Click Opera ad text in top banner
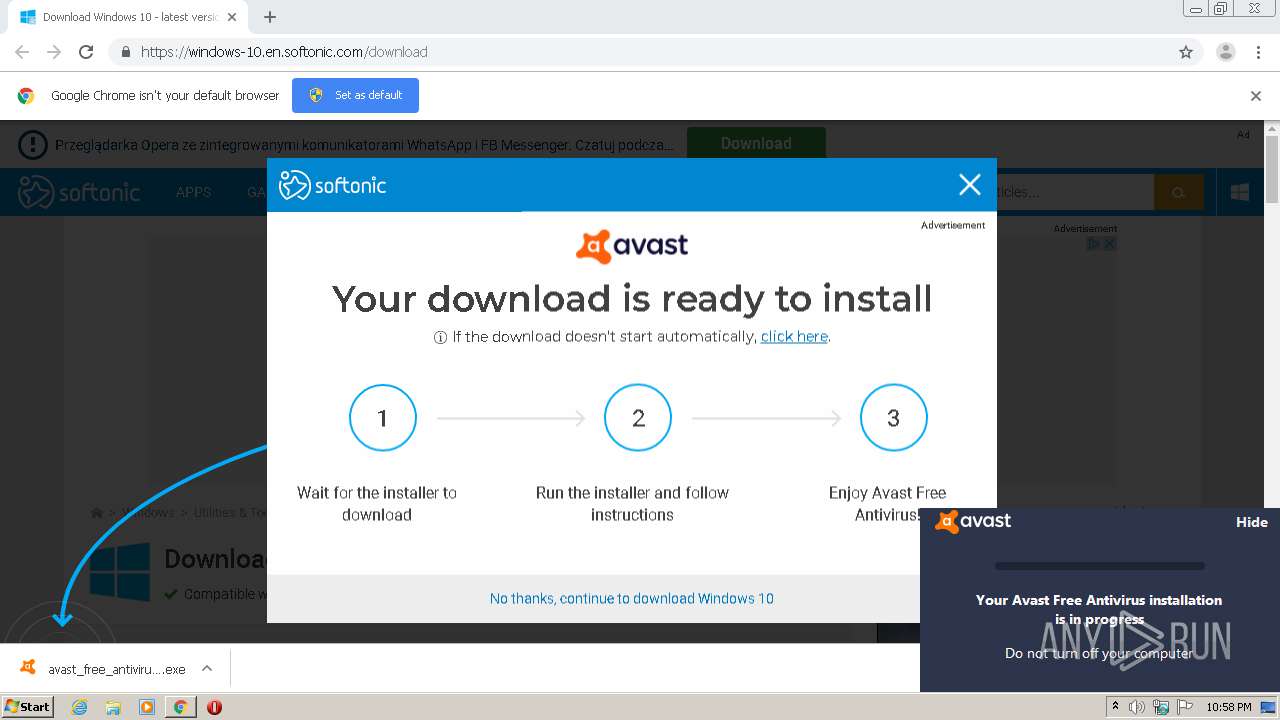This screenshot has height=720, width=1280. (364, 145)
